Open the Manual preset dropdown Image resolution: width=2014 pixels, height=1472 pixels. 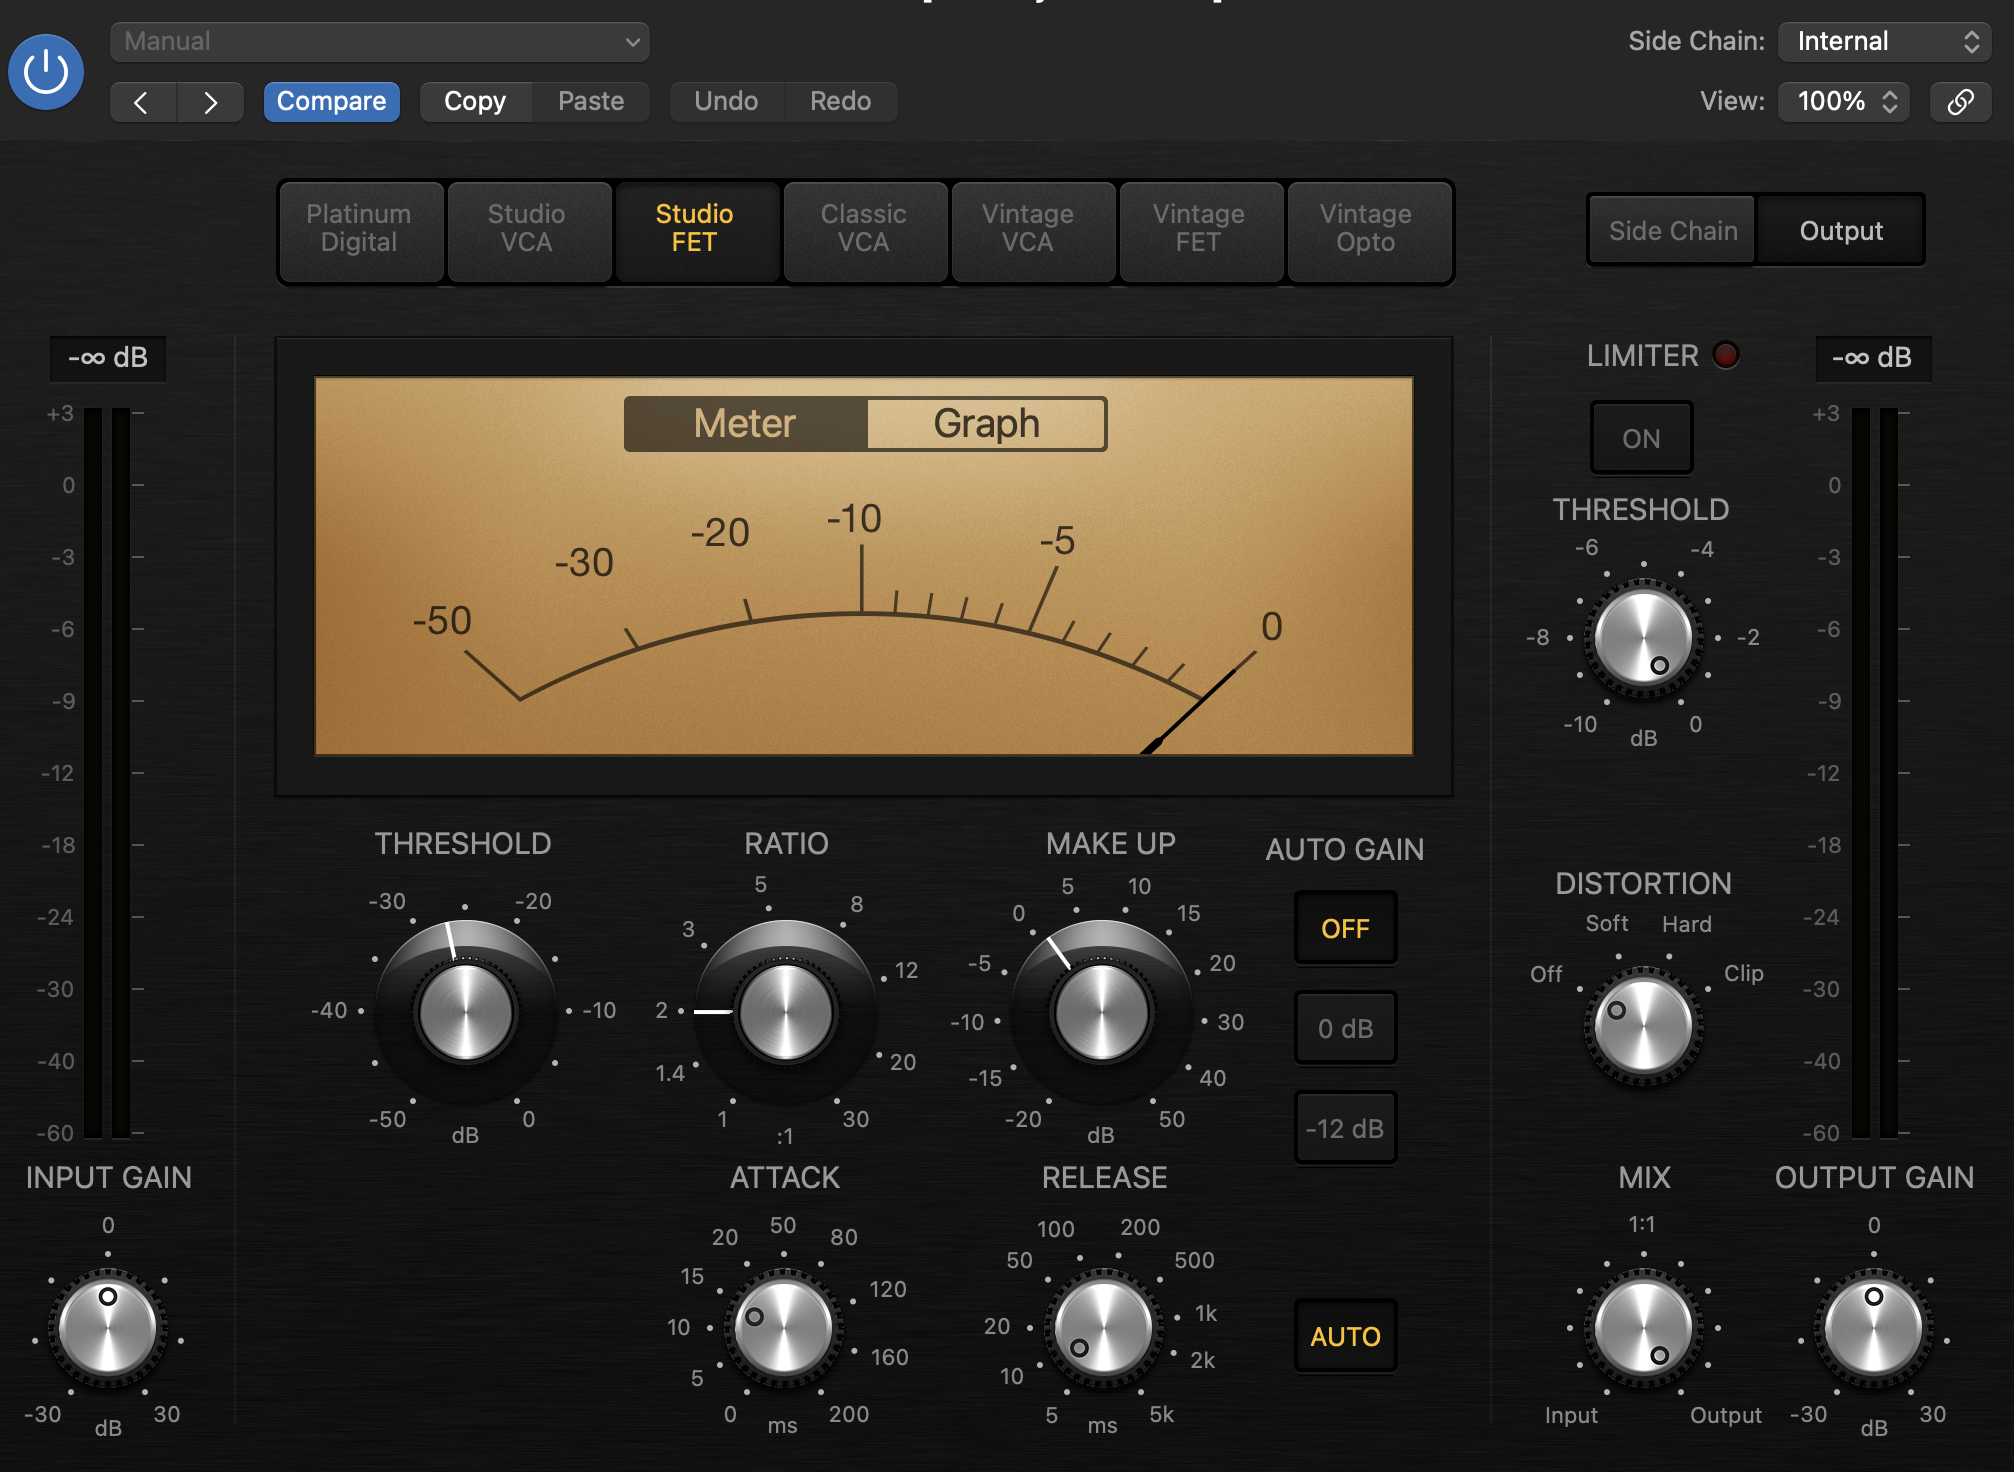380,42
